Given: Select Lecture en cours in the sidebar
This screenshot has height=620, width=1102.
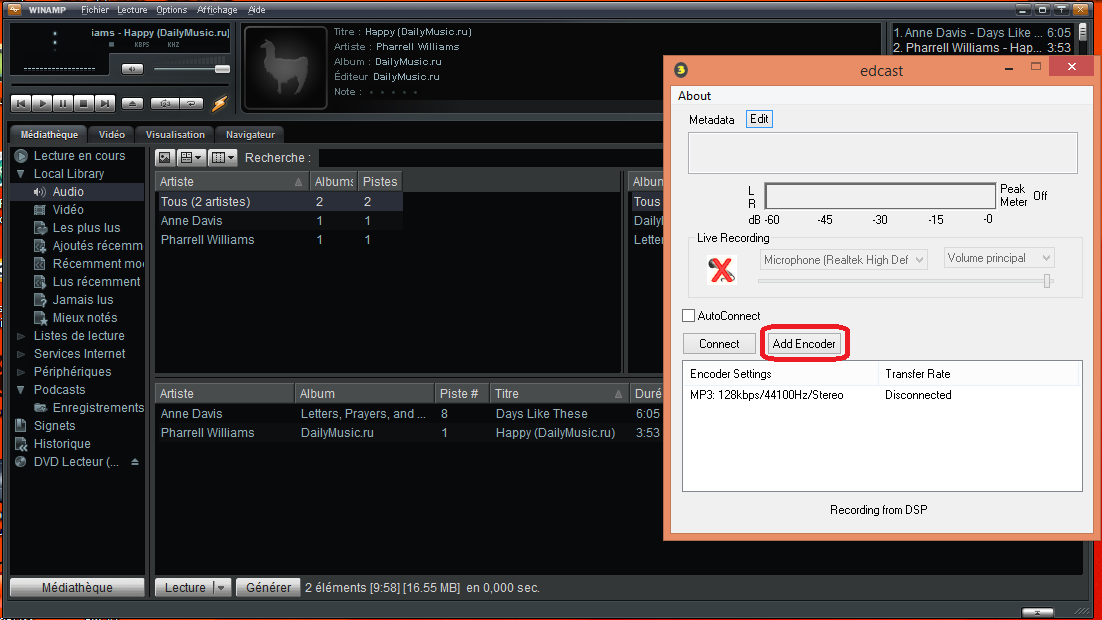Looking at the screenshot, I should point(79,156).
